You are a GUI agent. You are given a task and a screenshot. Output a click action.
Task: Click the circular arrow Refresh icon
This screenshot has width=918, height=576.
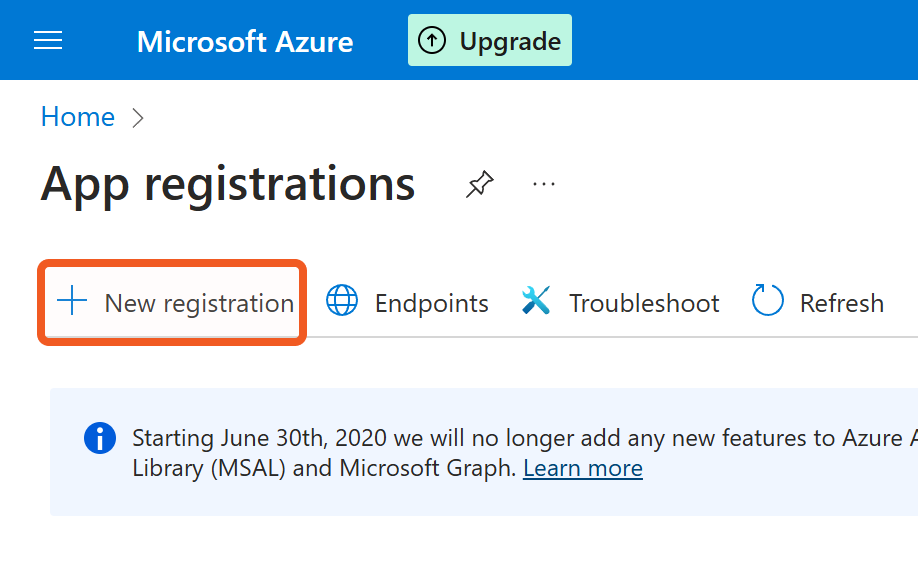tap(768, 302)
